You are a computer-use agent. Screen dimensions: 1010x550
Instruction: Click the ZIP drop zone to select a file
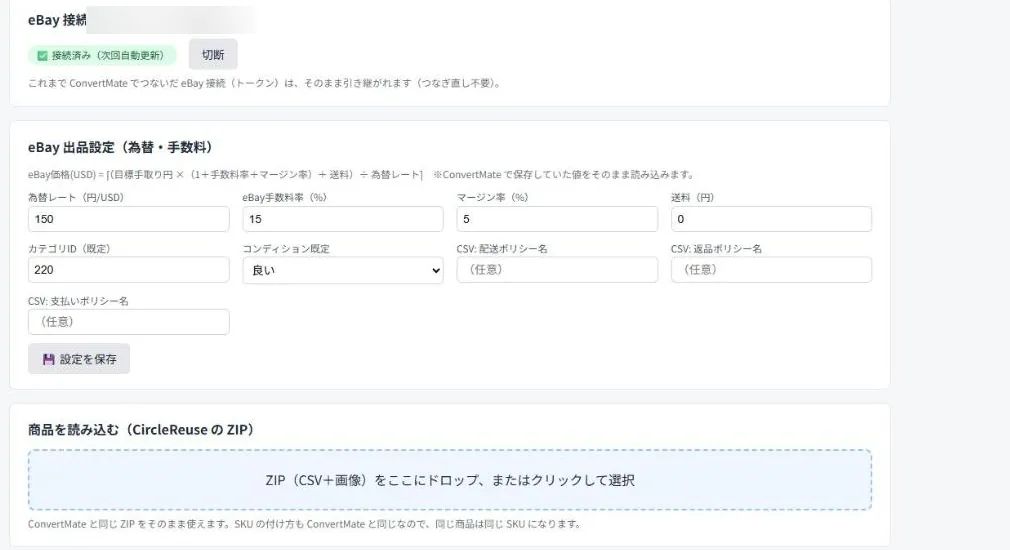tap(450, 480)
